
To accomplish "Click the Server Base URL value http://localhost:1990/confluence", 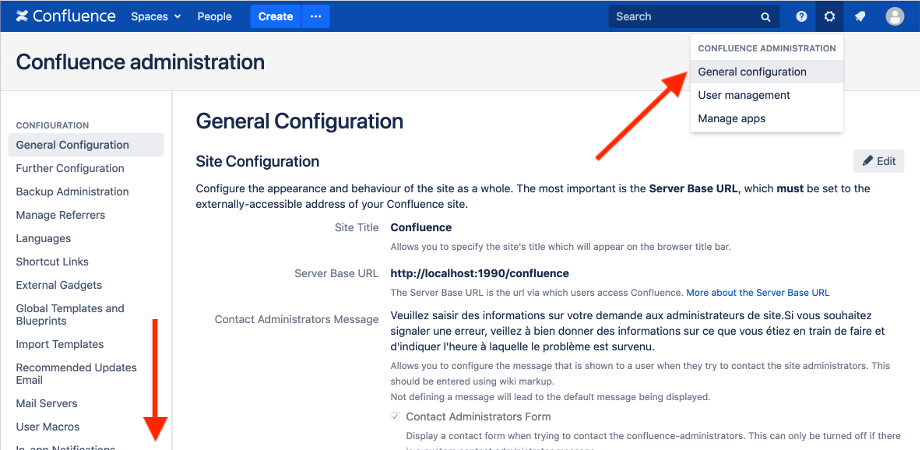I will pyautogui.click(x=479, y=273).
